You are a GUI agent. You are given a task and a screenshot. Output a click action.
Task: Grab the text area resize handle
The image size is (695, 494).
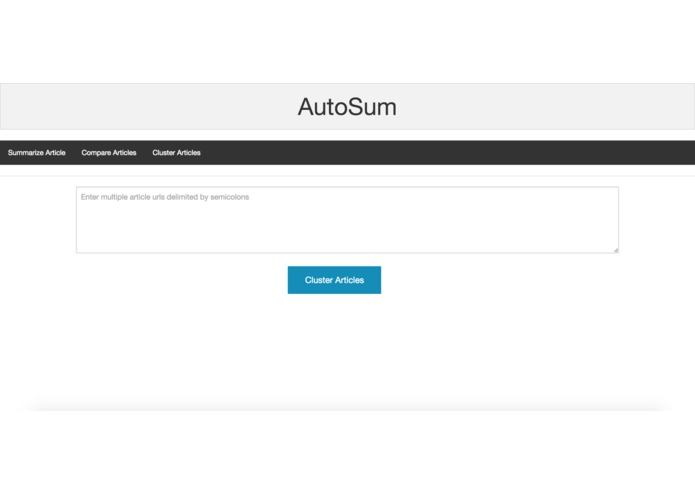[x=616, y=250]
